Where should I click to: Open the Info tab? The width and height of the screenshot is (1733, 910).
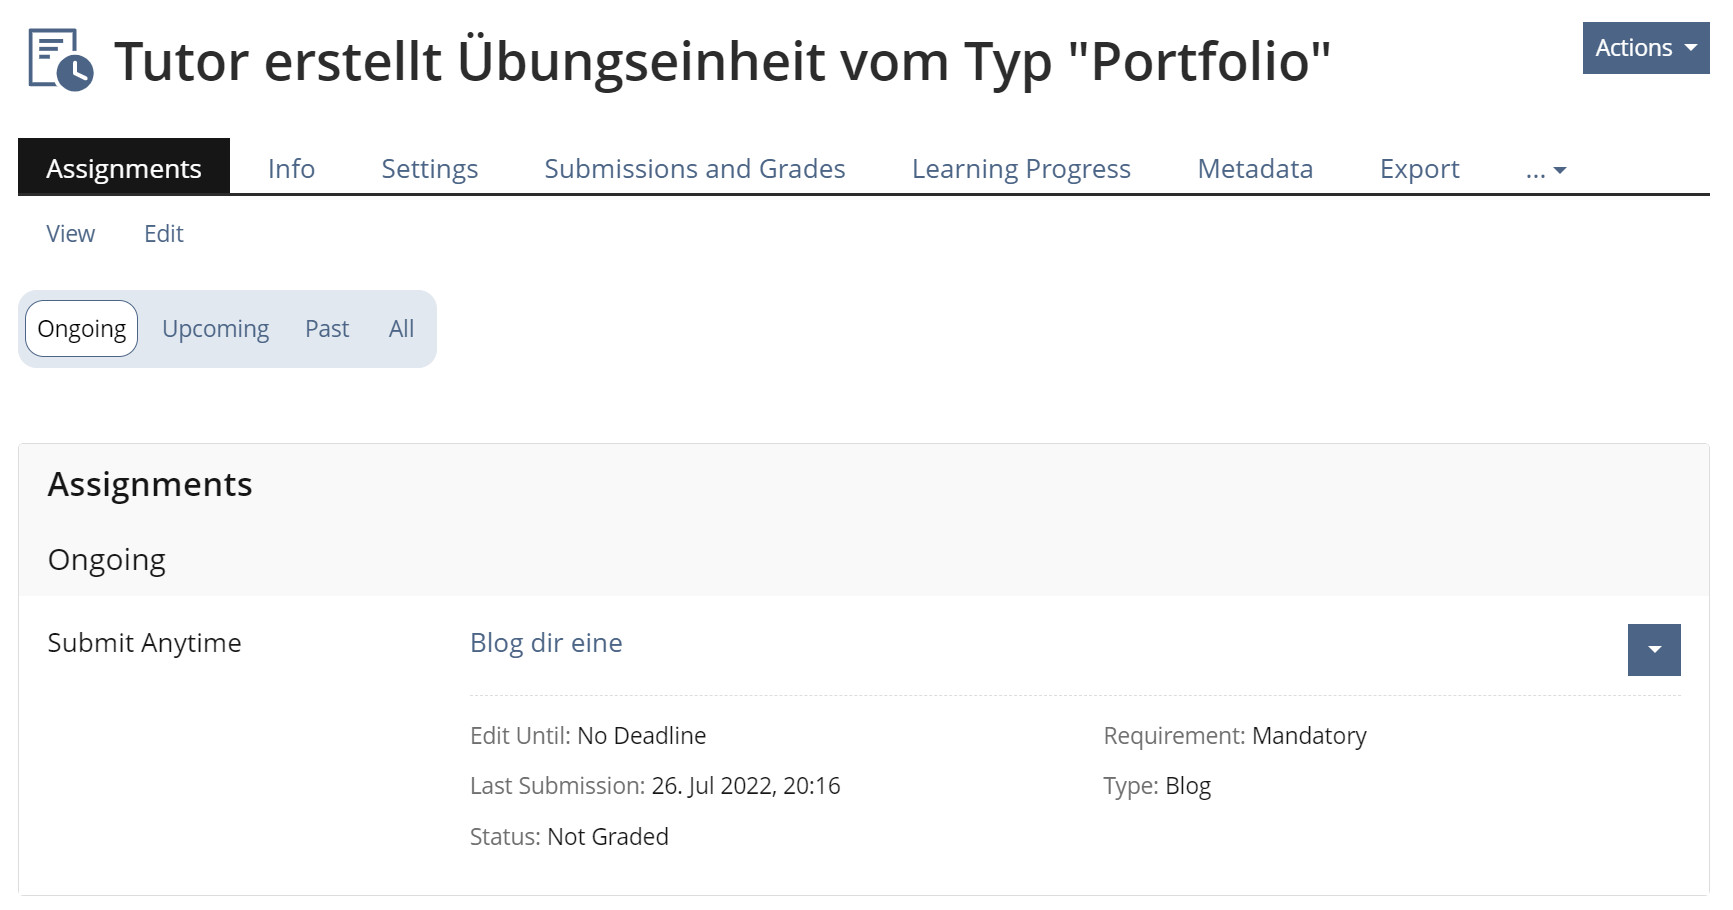point(291,168)
